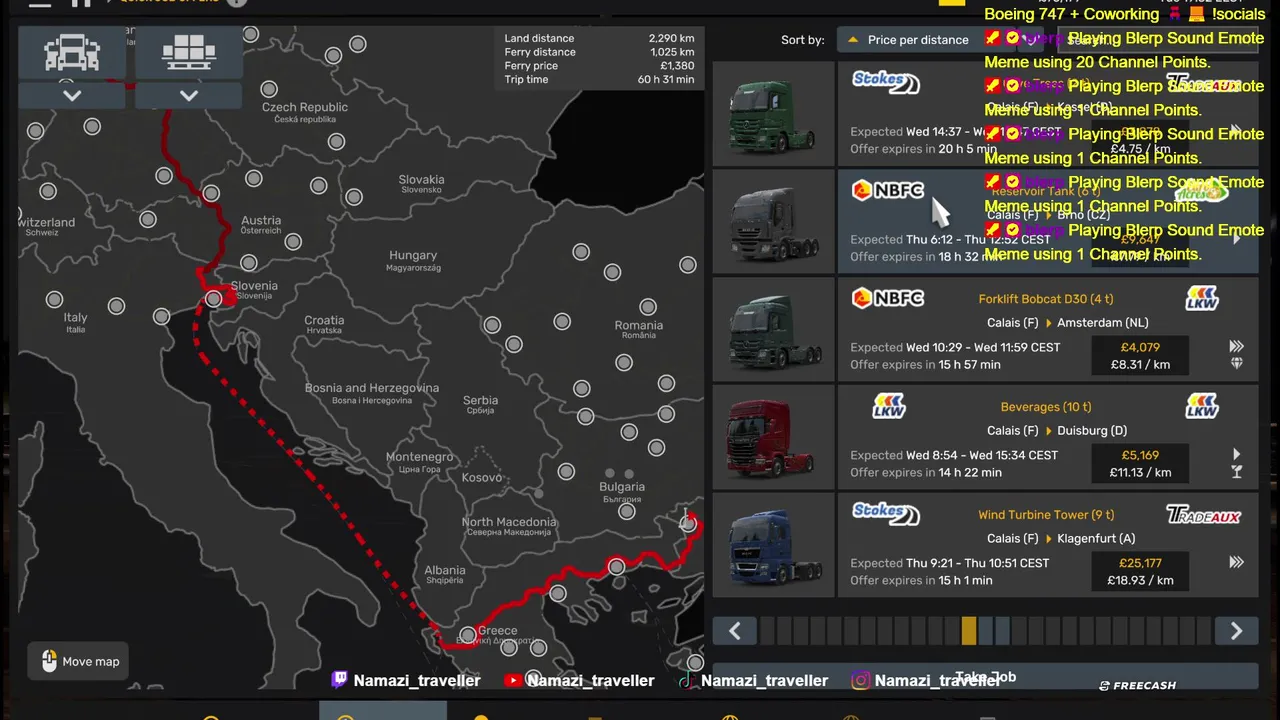1280x720 pixels.
Task: Click Tradeaux logo on Wind Turbine Tower job
Action: (x=1204, y=515)
